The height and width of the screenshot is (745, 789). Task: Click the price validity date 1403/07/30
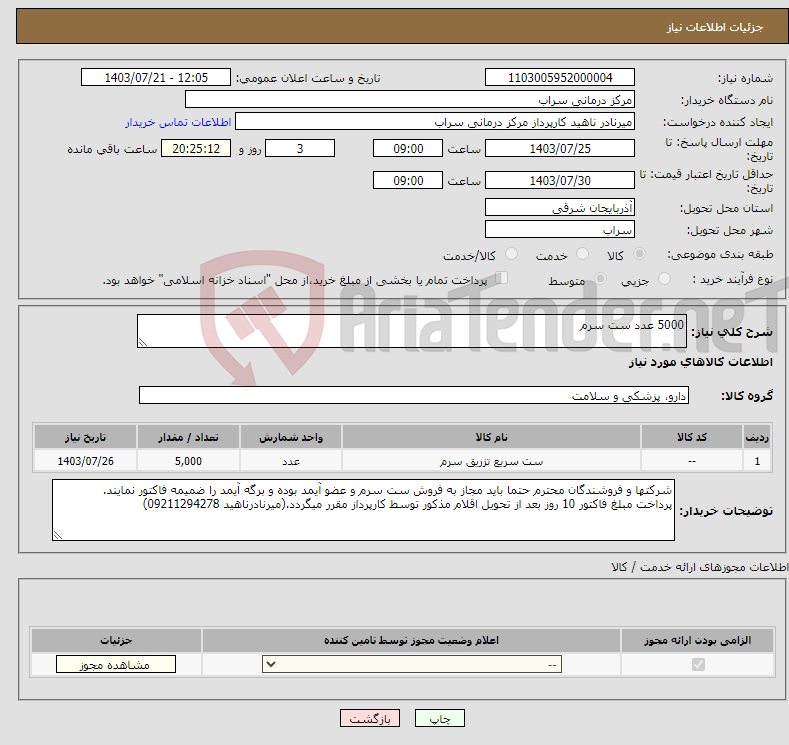coord(560,180)
